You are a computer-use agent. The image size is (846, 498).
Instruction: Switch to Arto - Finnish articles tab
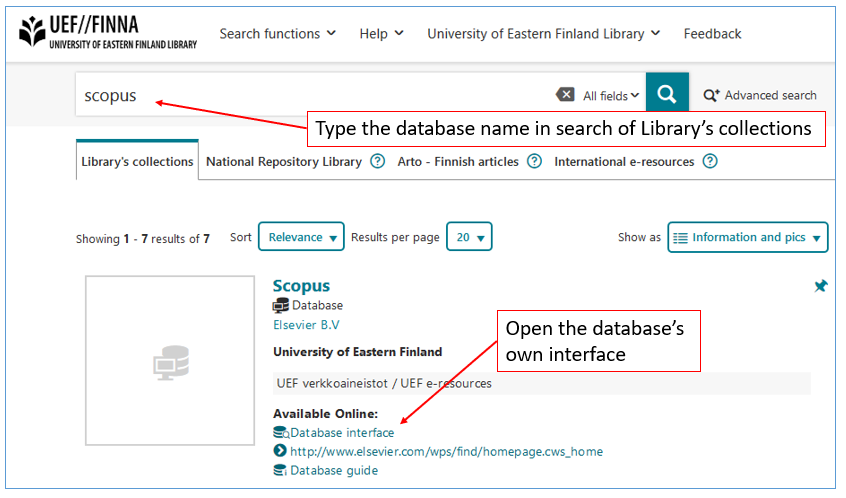[458, 161]
